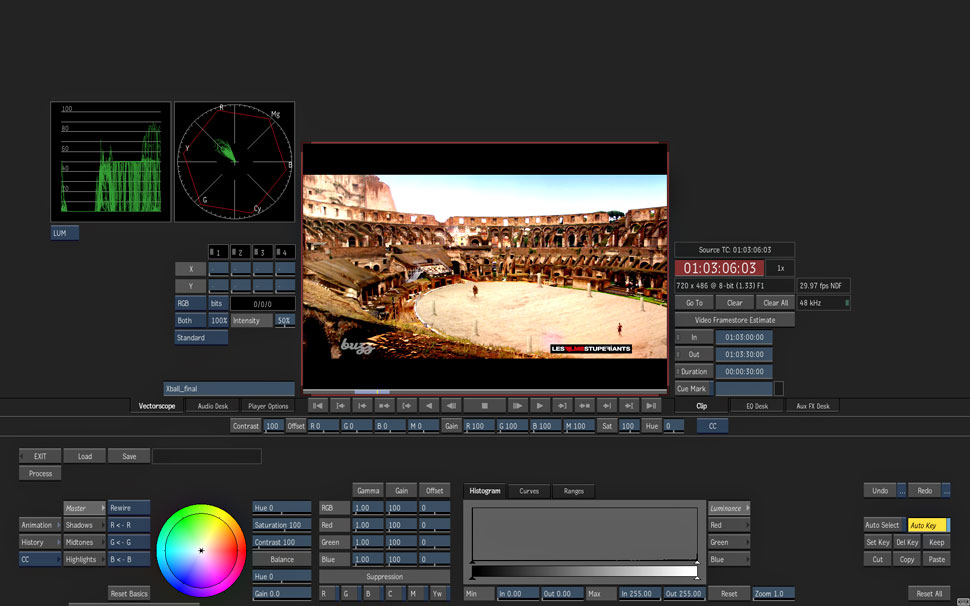Viewport: 970px width, 606px height.
Task: Toggle the Yw suppression button
Action: click(x=440, y=594)
